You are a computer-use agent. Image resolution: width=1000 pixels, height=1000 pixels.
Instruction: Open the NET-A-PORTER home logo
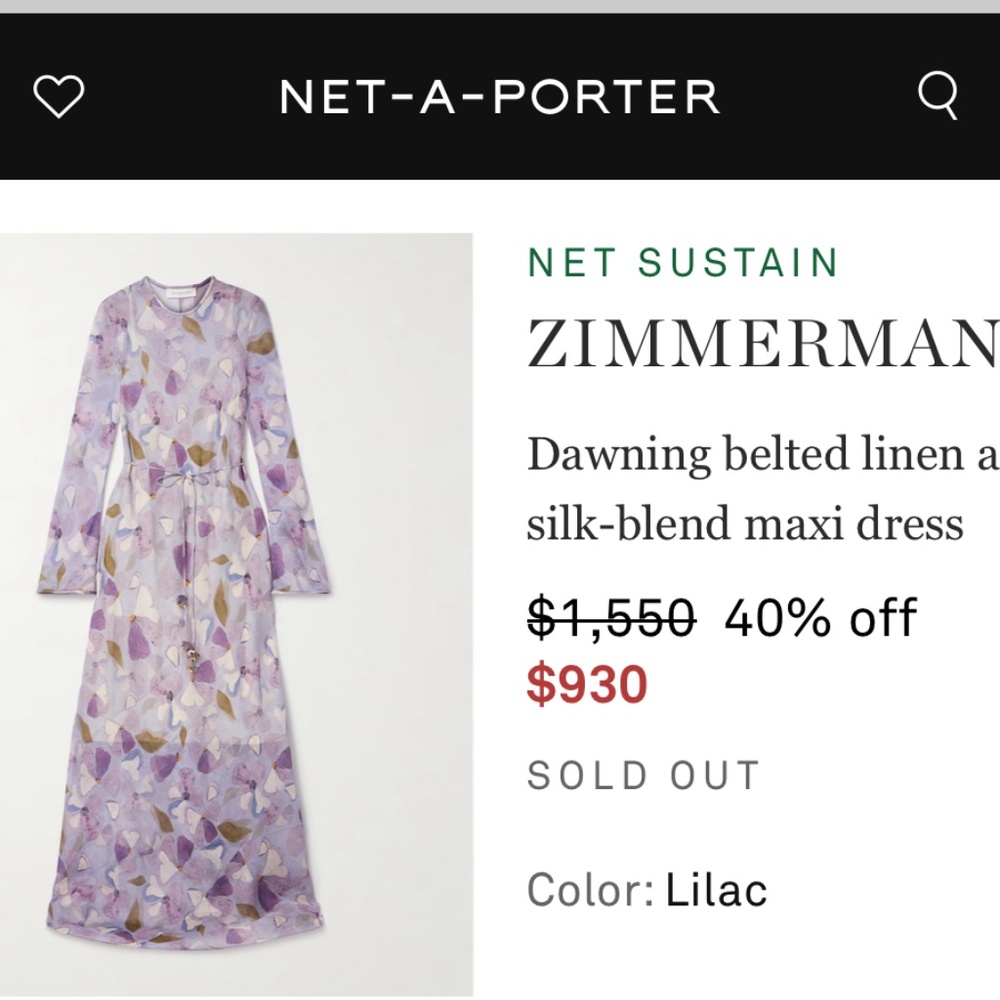(499, 95)
